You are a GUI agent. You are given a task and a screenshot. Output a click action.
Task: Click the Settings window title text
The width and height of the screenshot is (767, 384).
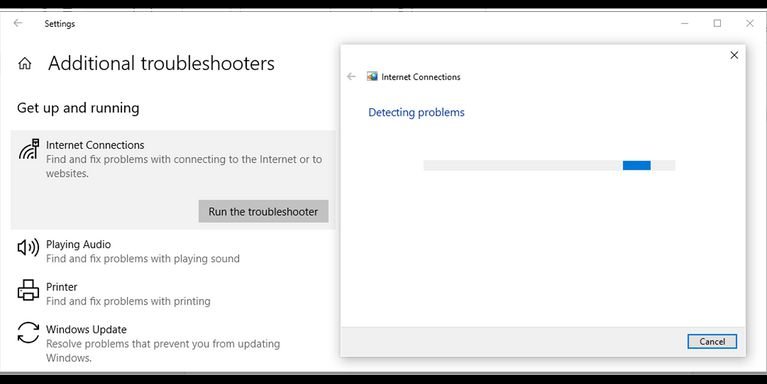pyautogui.click(x=60, y=23)
